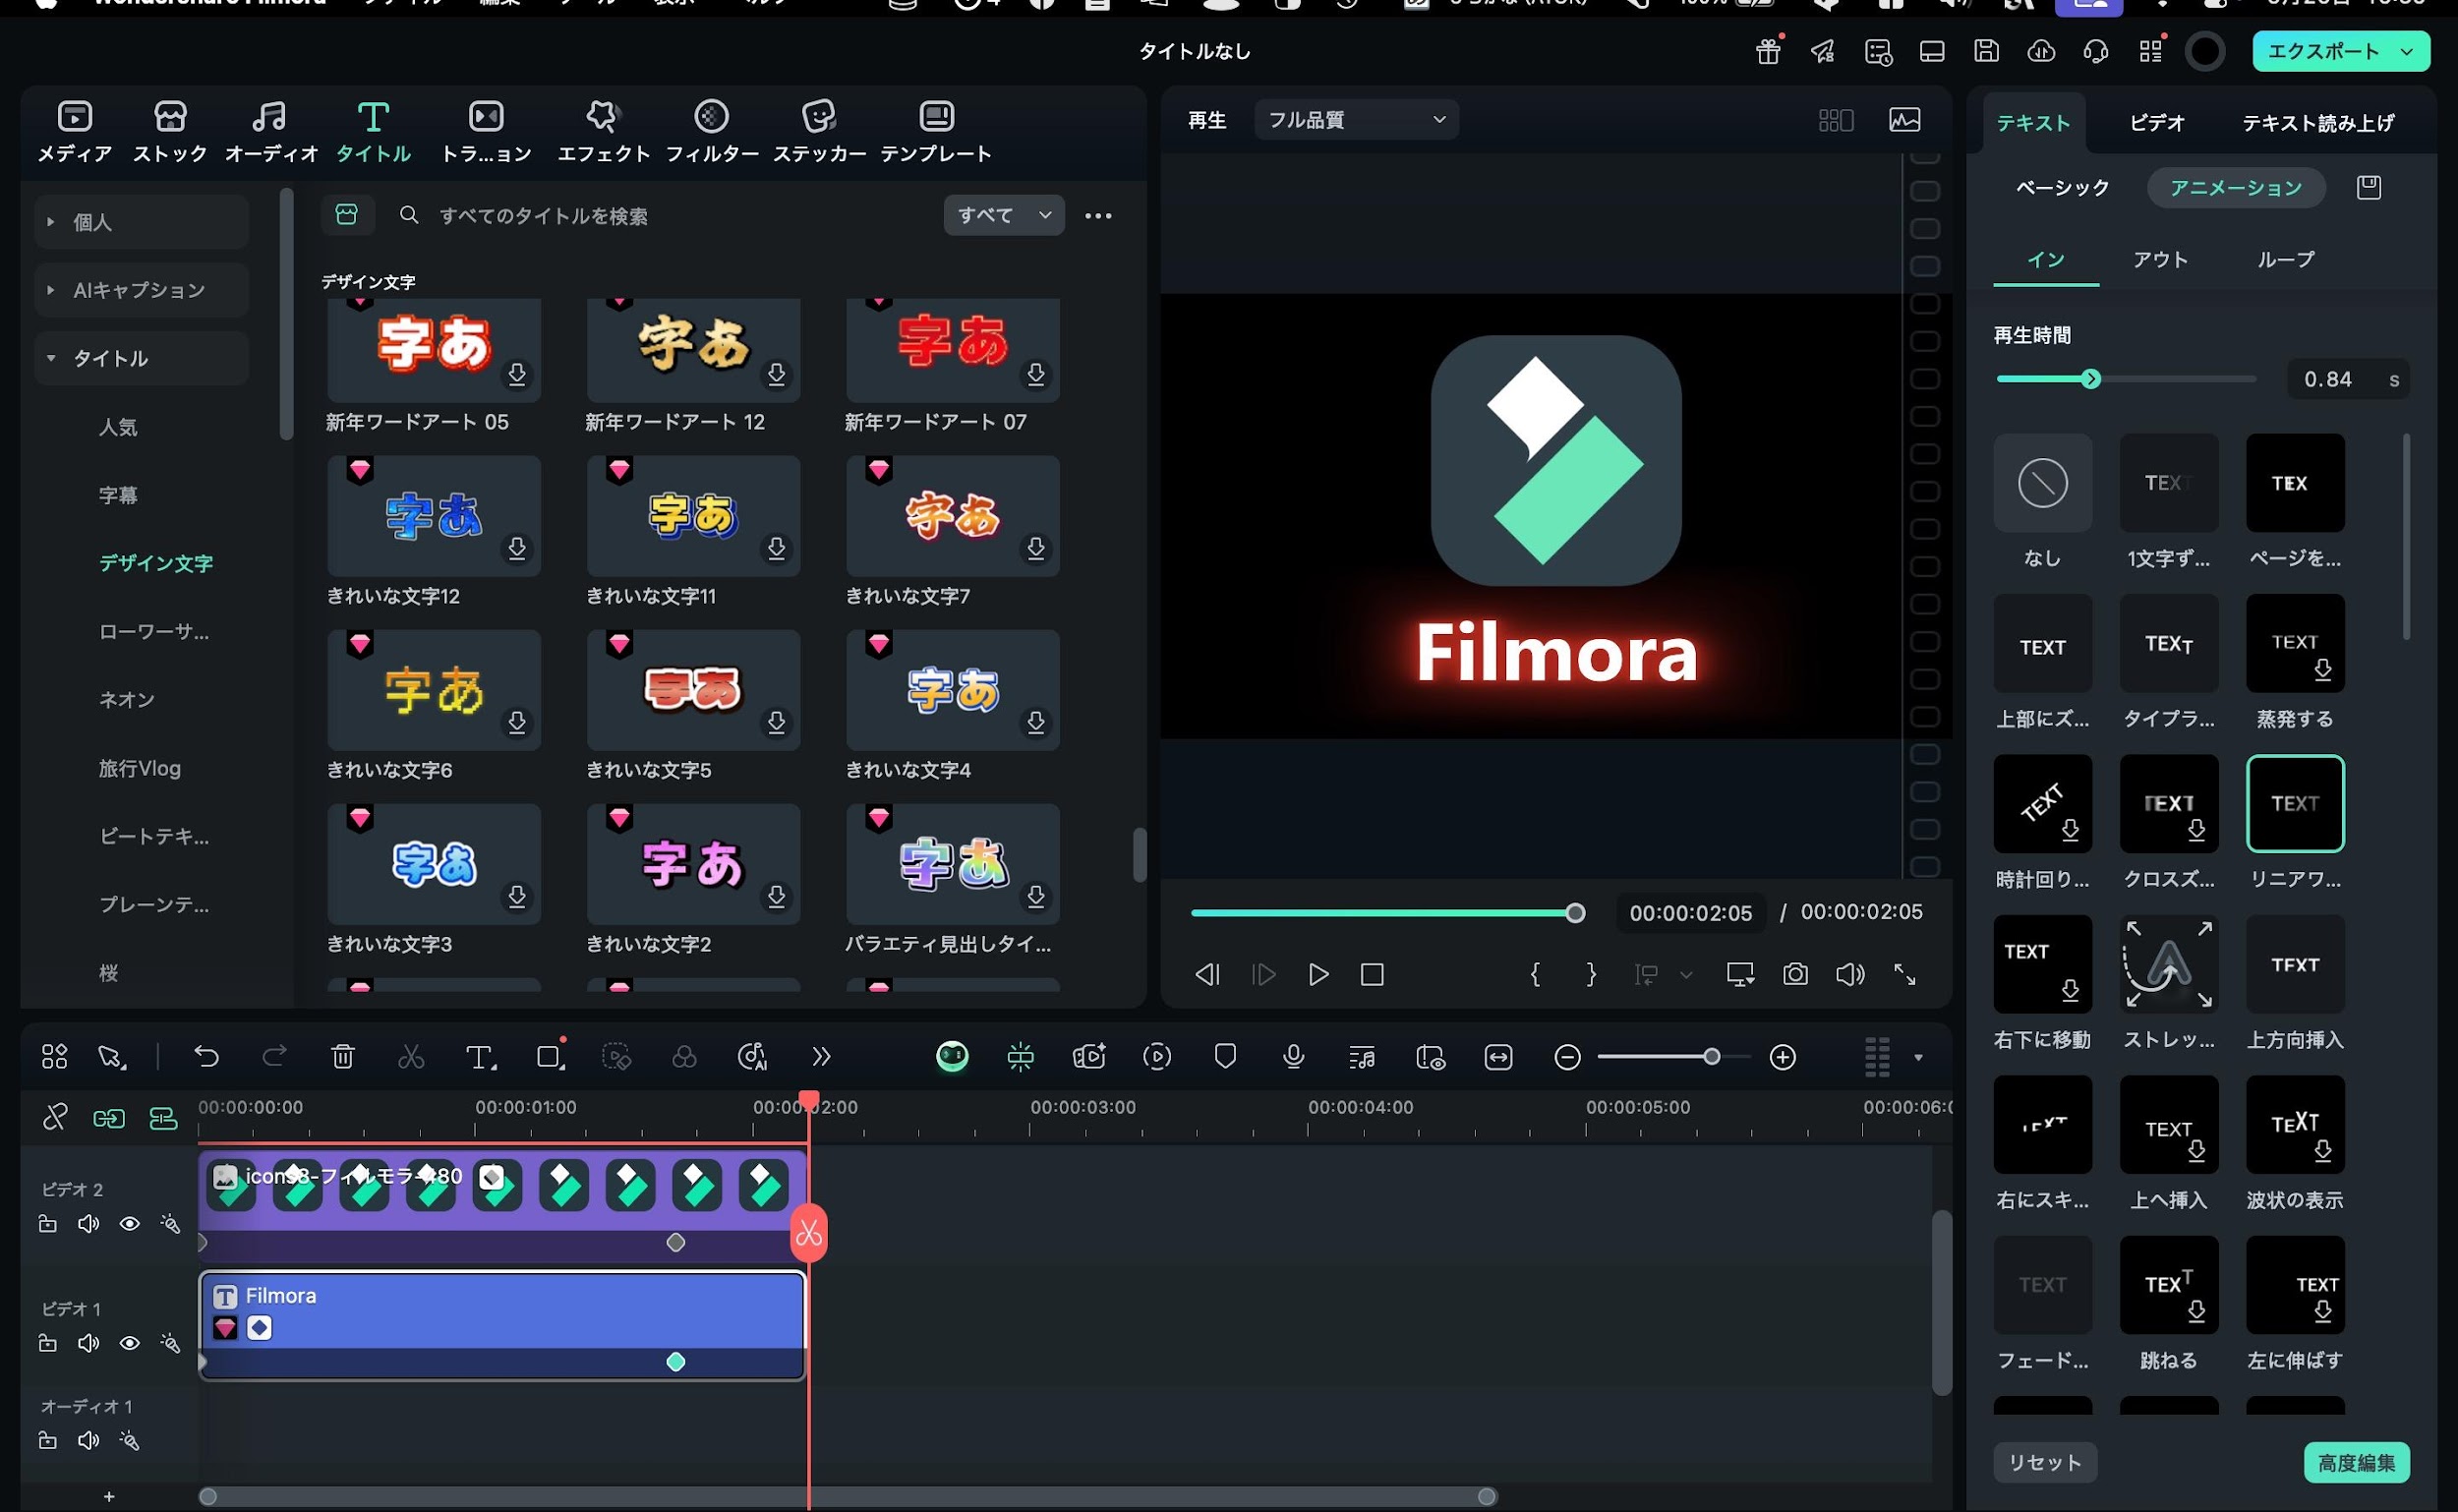Open the Audio library icon
The width and height of the screenshot is (2458, 1512).
[269, 117]
